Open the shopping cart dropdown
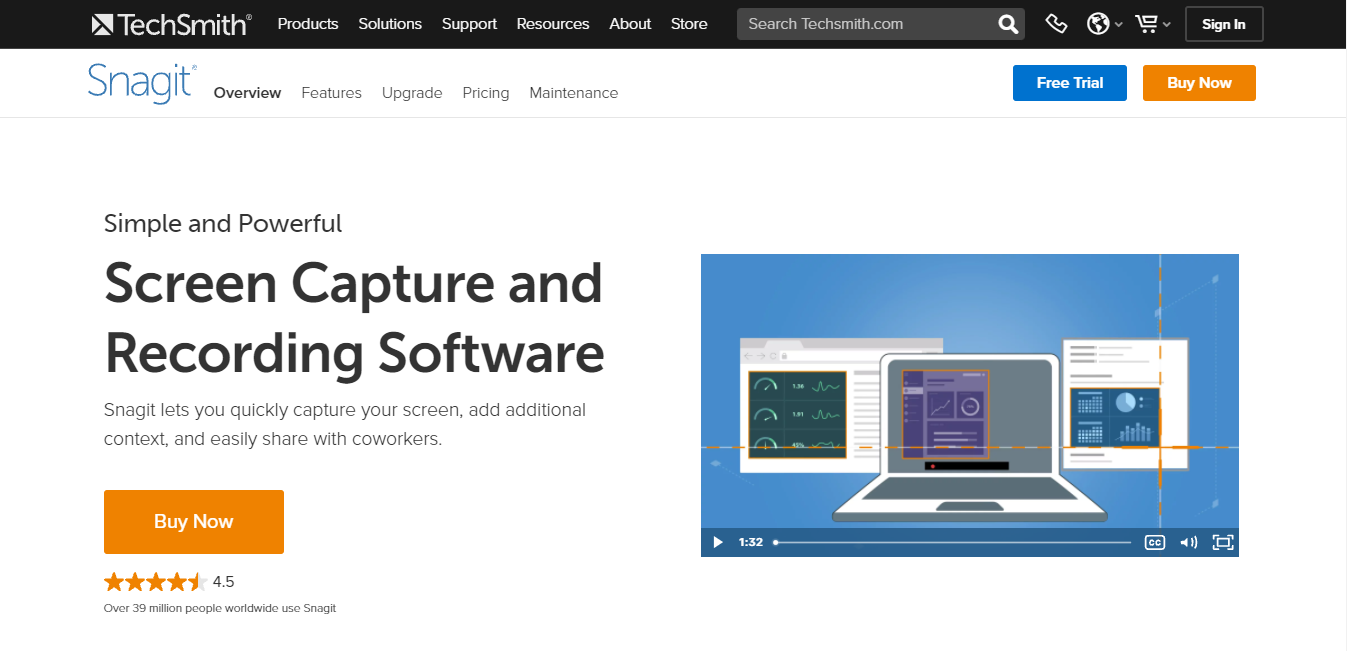 click(x=1153, y=24)
